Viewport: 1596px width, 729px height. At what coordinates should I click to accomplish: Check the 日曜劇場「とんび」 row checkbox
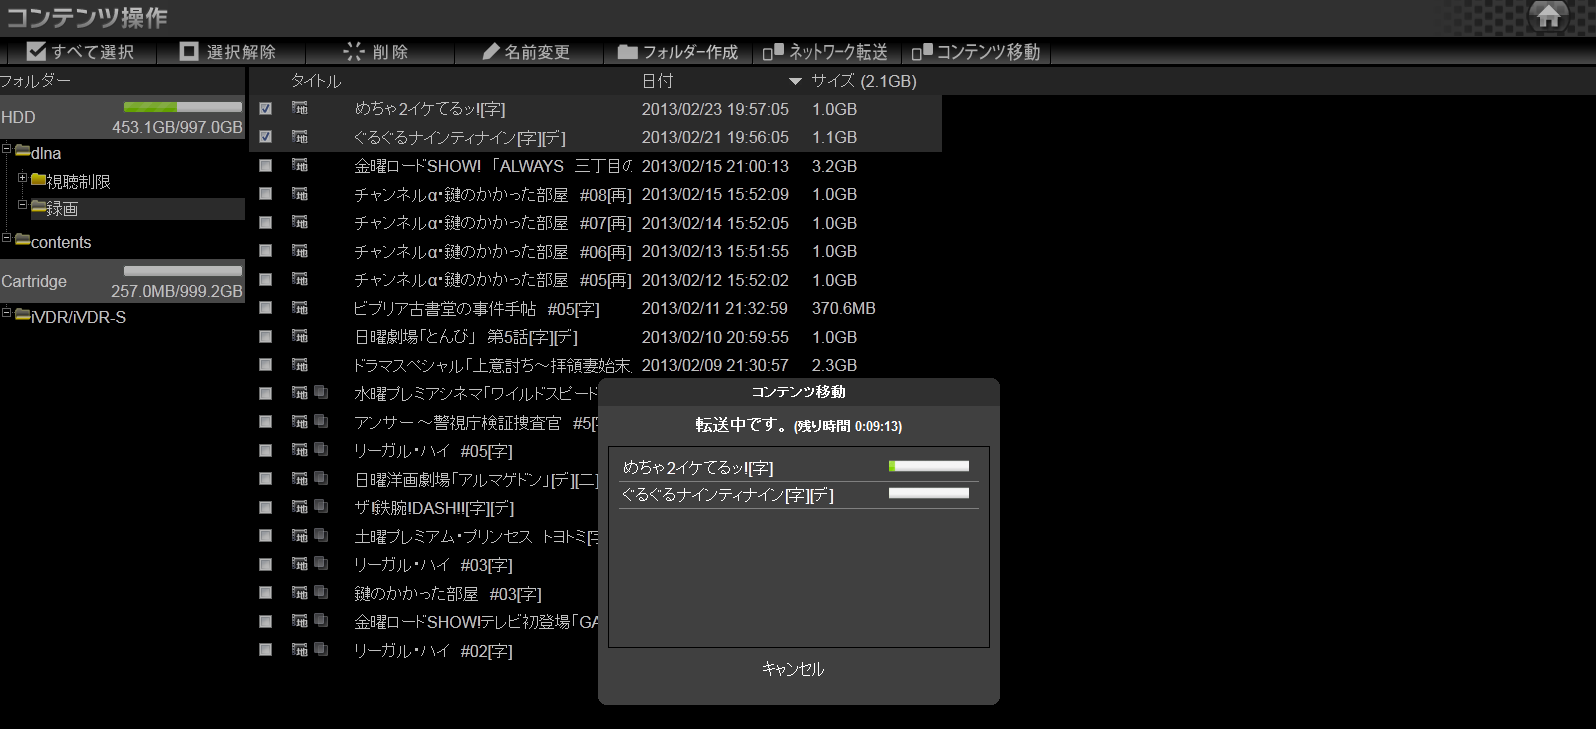pyautogui.click(x=265, y=337)
